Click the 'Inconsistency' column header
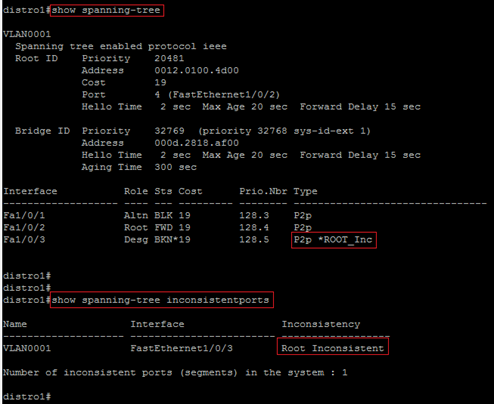 (x=321, y=324)
